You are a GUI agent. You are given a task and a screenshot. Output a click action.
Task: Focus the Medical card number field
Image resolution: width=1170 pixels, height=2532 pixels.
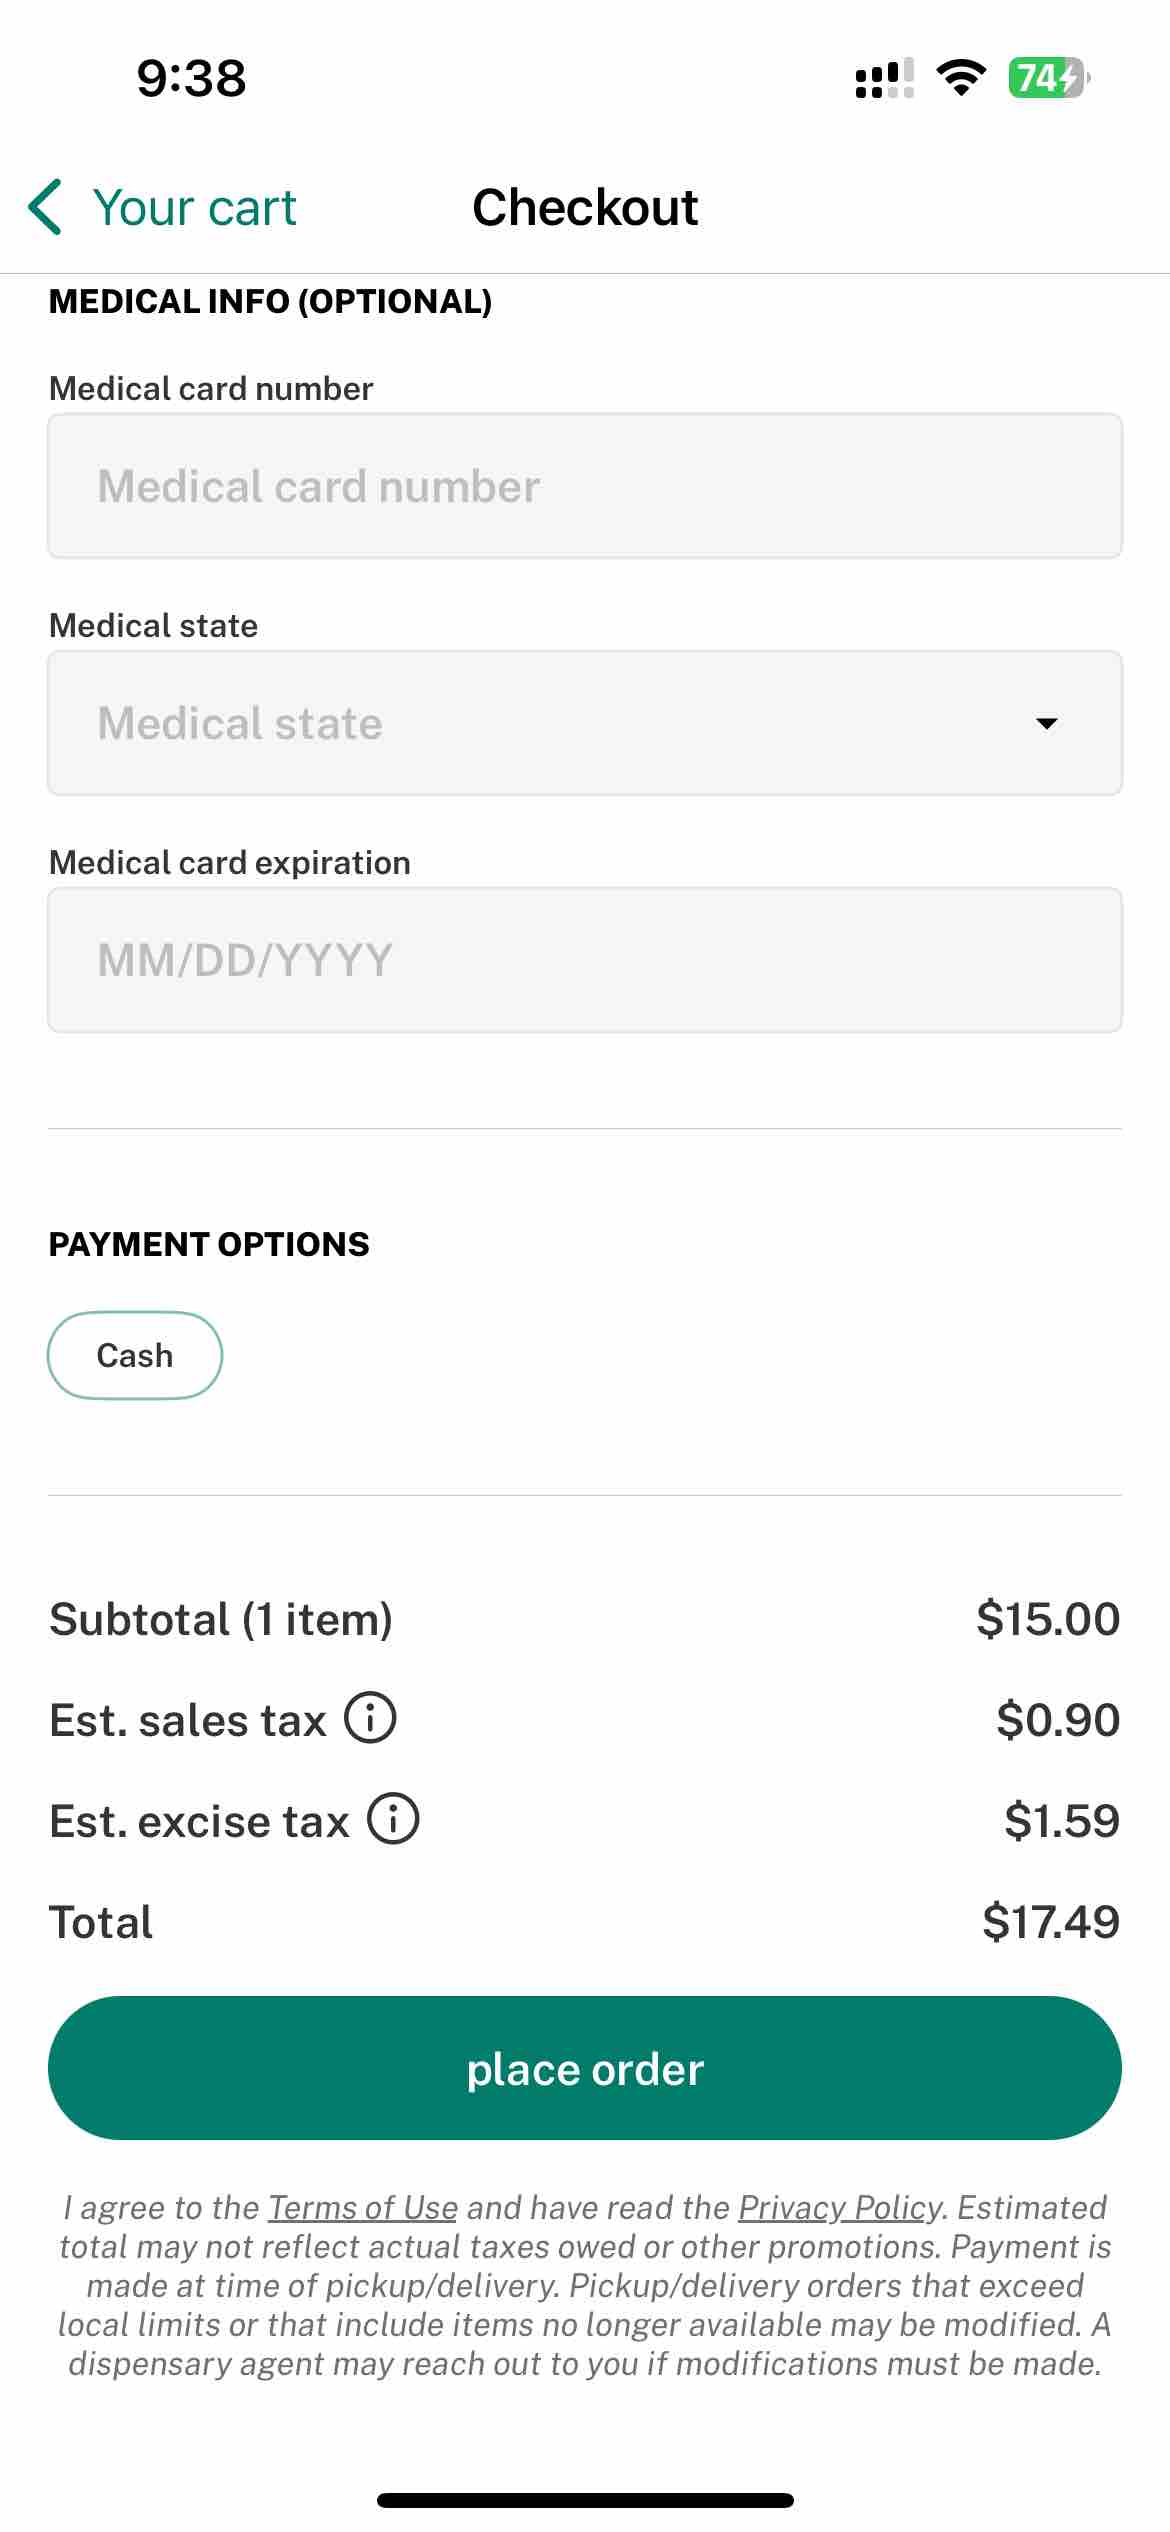(x=585, y=486)
